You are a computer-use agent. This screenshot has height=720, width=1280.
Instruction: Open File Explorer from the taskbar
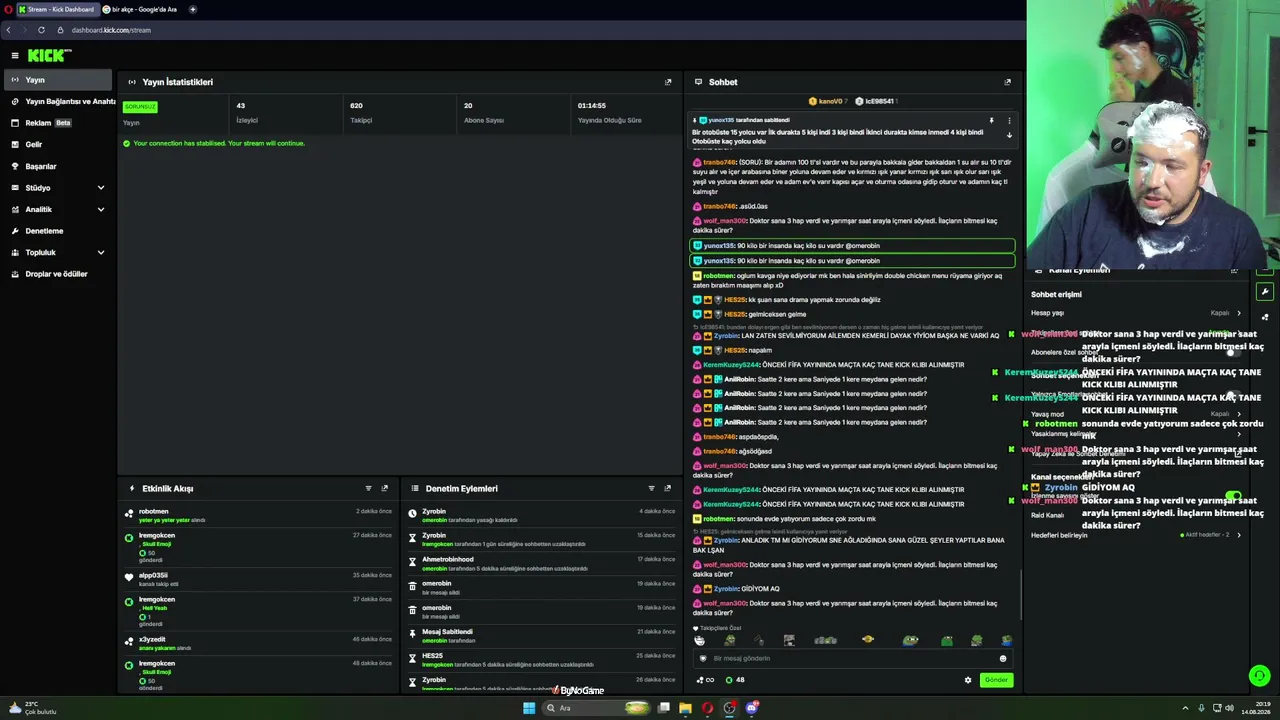(x=685, y=708)
